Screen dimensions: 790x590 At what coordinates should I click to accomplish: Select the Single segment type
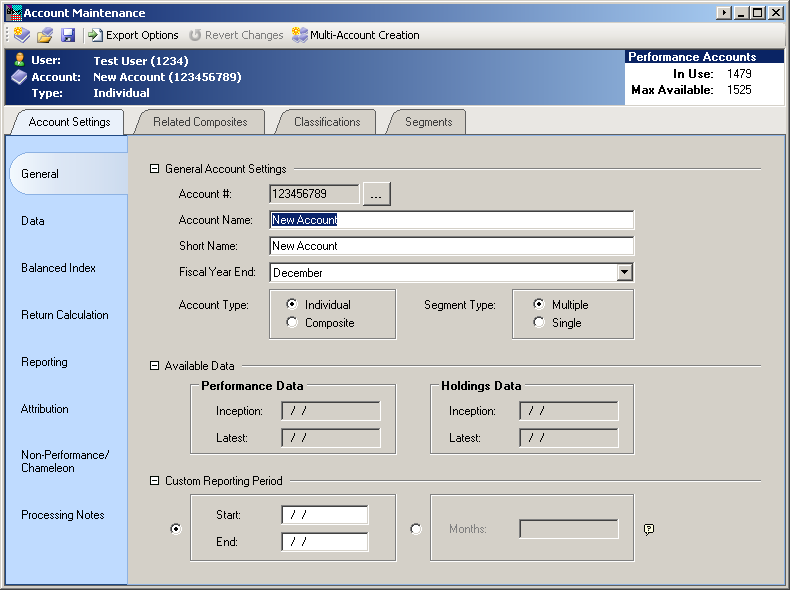click(539, 323)
